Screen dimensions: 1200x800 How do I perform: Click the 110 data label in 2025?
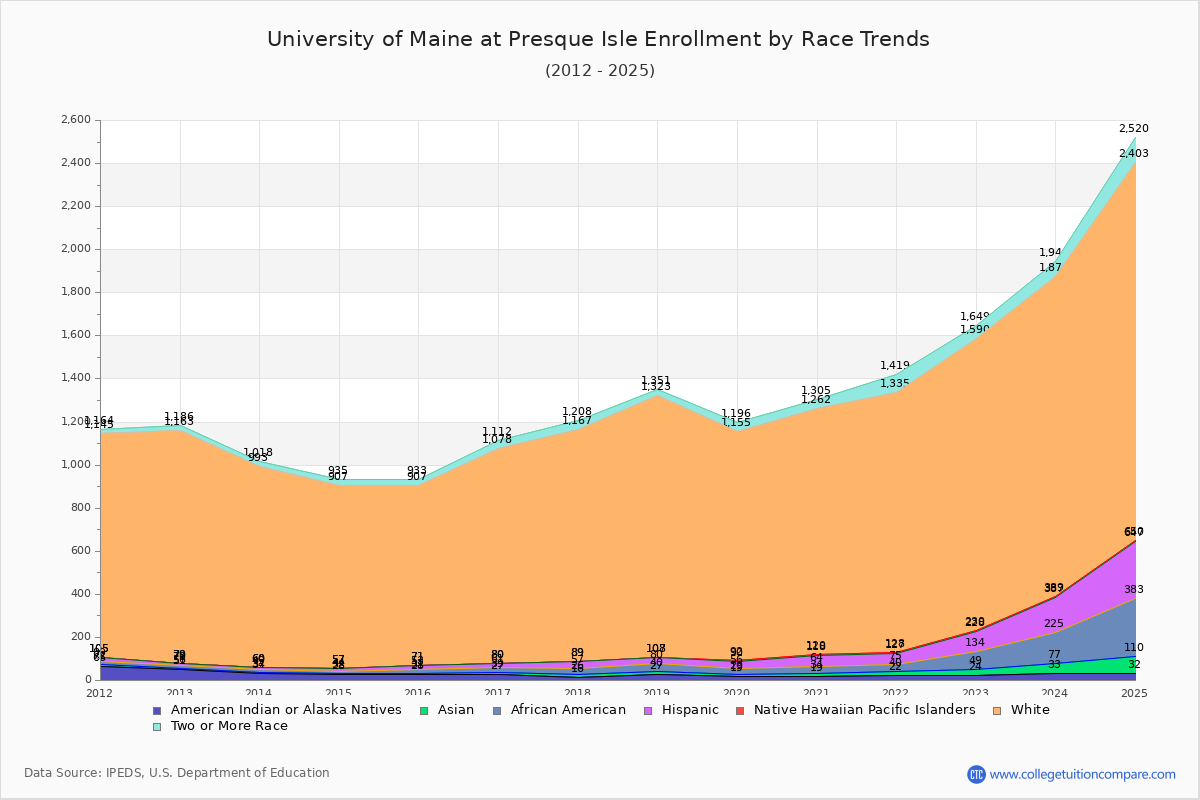click(1133, 648)
